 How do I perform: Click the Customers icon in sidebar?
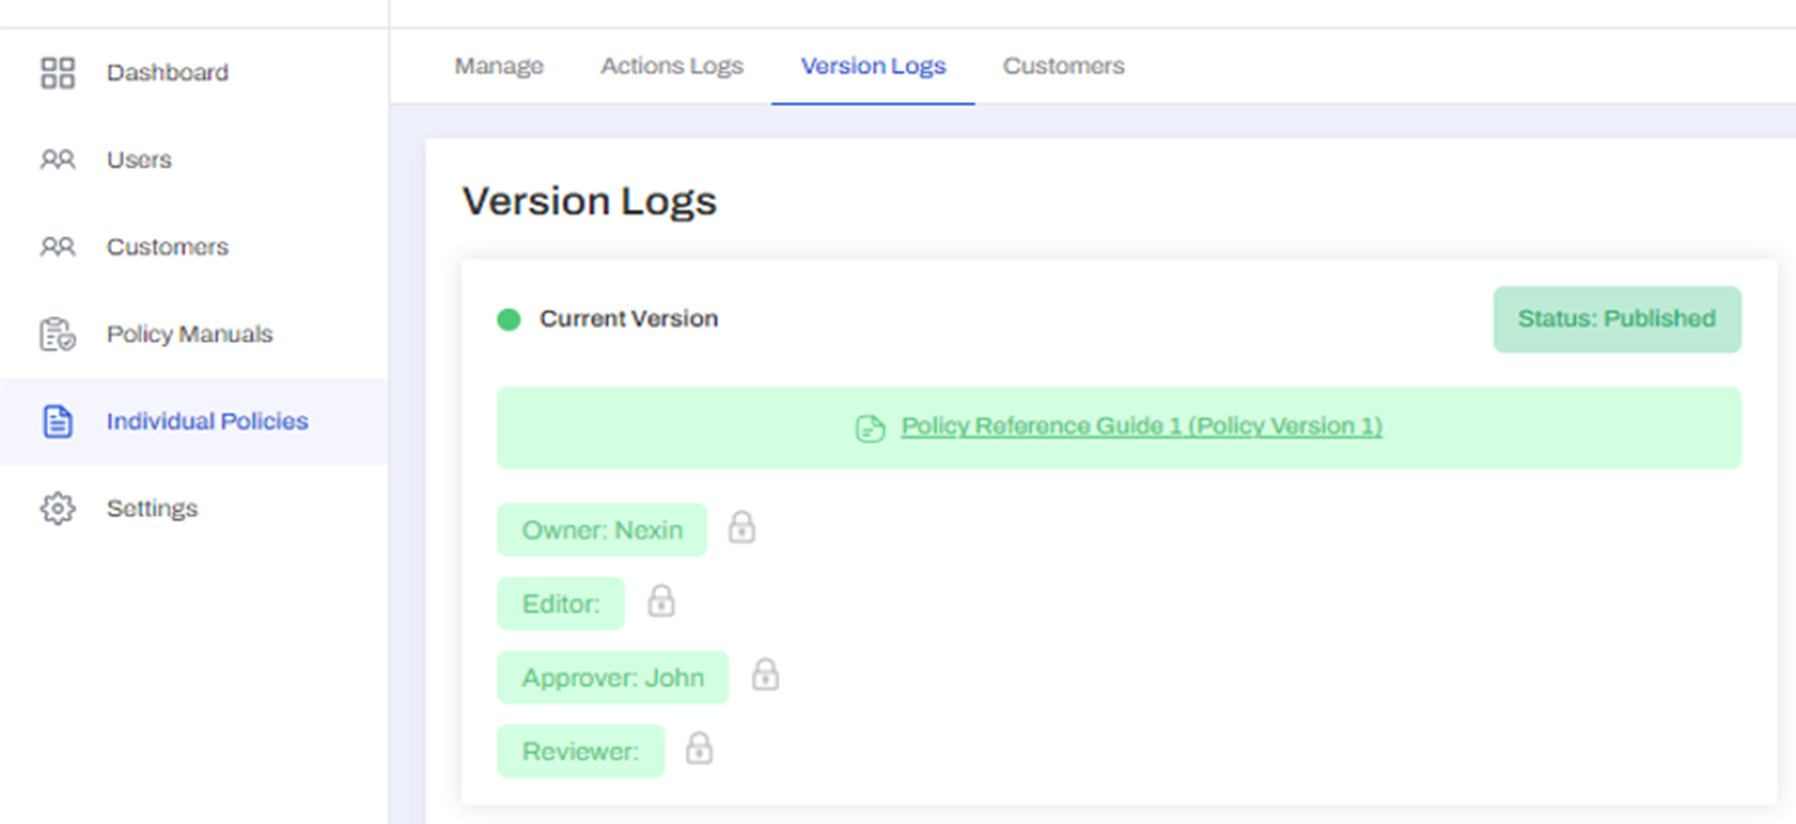(57, 247)
